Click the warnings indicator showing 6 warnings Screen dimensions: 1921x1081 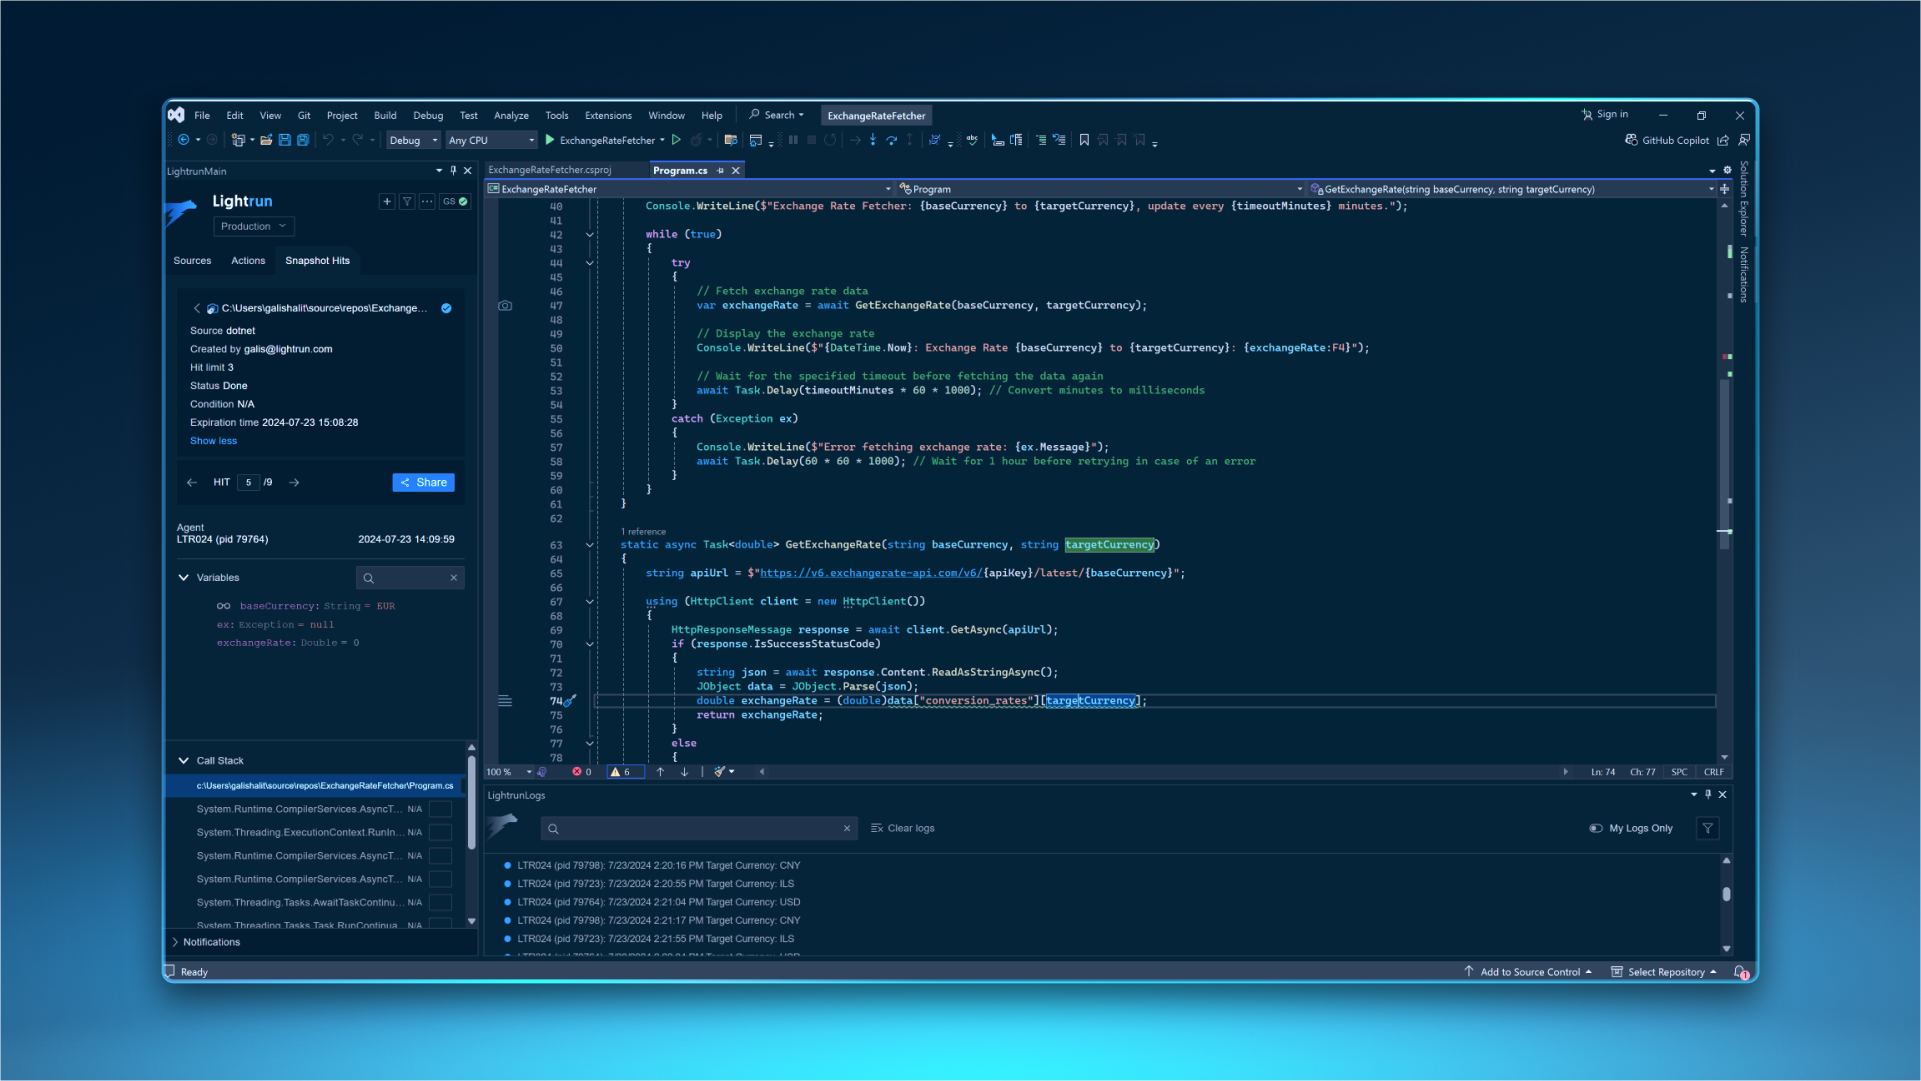tap(624, 772)
